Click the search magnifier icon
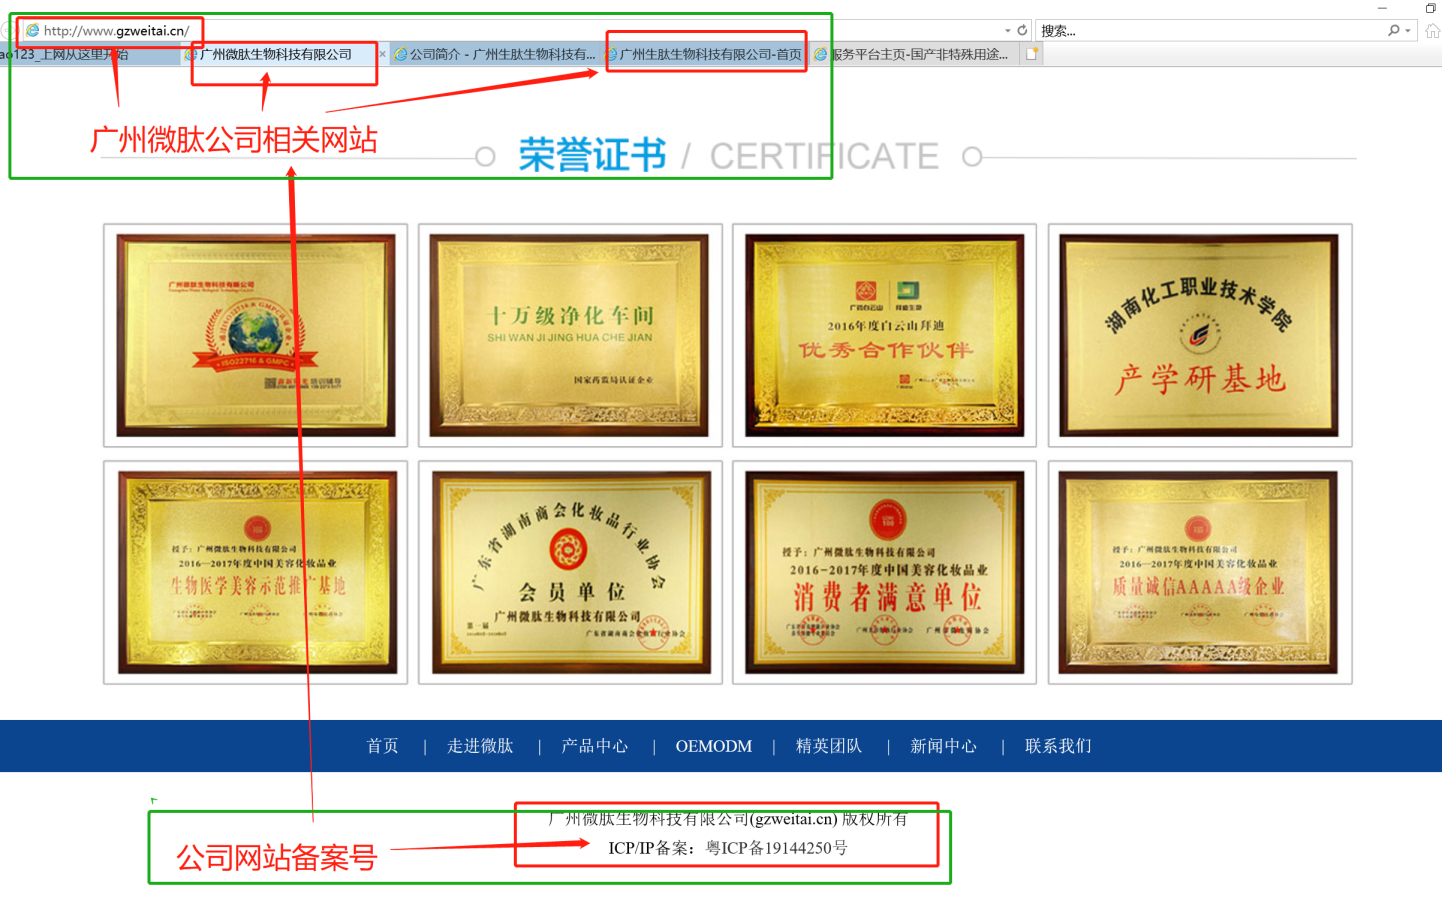 1393,30
